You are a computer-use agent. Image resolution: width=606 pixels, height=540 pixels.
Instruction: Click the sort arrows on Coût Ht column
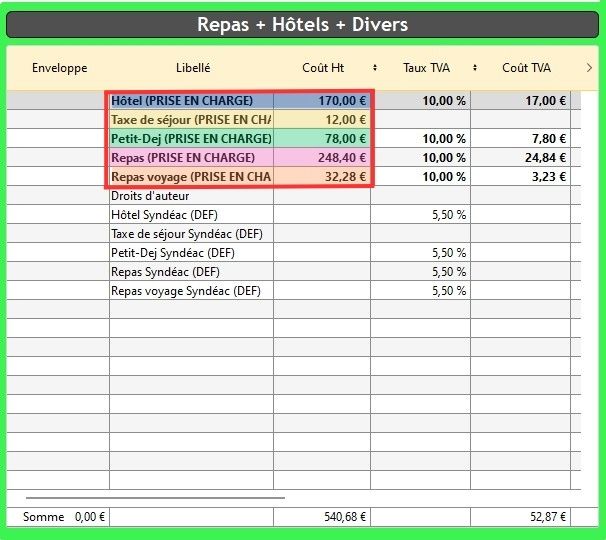click(x=375, y=68)
